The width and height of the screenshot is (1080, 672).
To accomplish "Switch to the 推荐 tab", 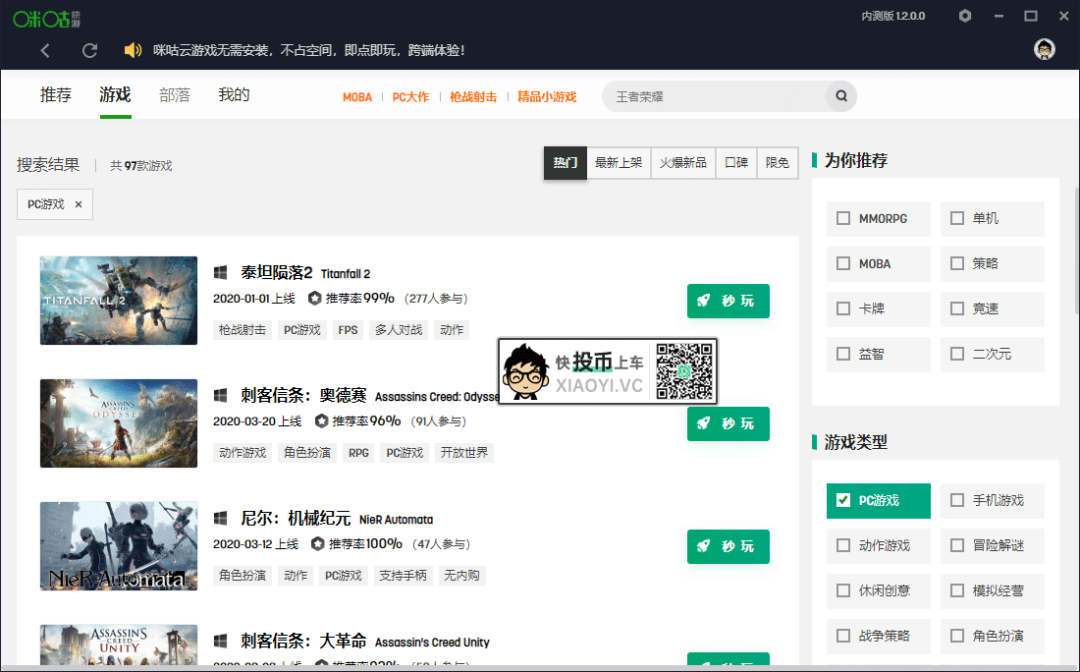I will click(56, 95).
